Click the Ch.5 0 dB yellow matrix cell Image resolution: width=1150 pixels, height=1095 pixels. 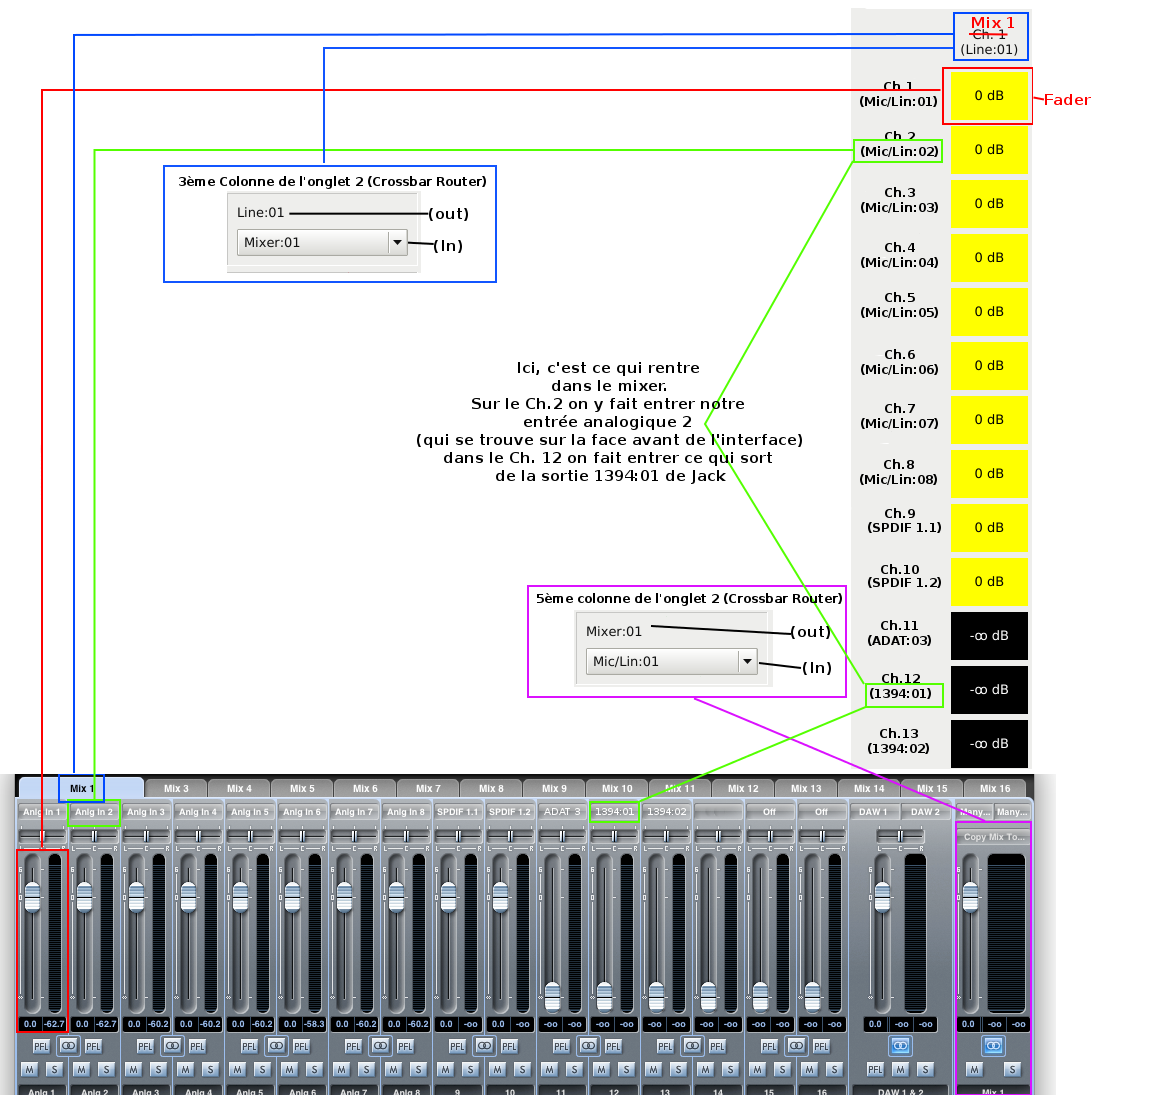(989, 312)
